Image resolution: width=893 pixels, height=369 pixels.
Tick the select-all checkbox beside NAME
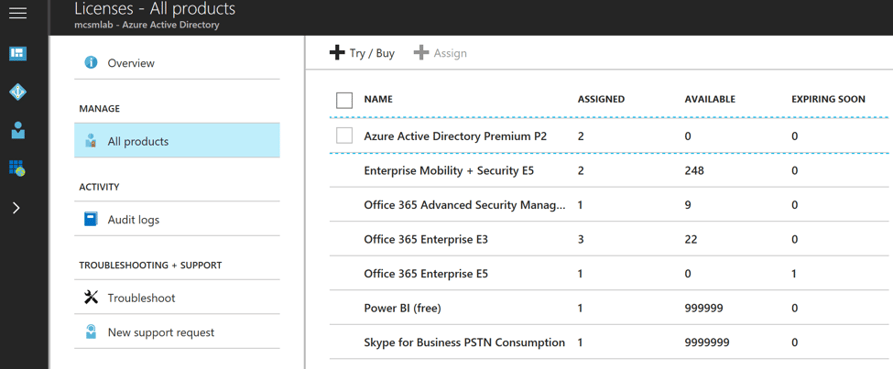click(345, 100)
